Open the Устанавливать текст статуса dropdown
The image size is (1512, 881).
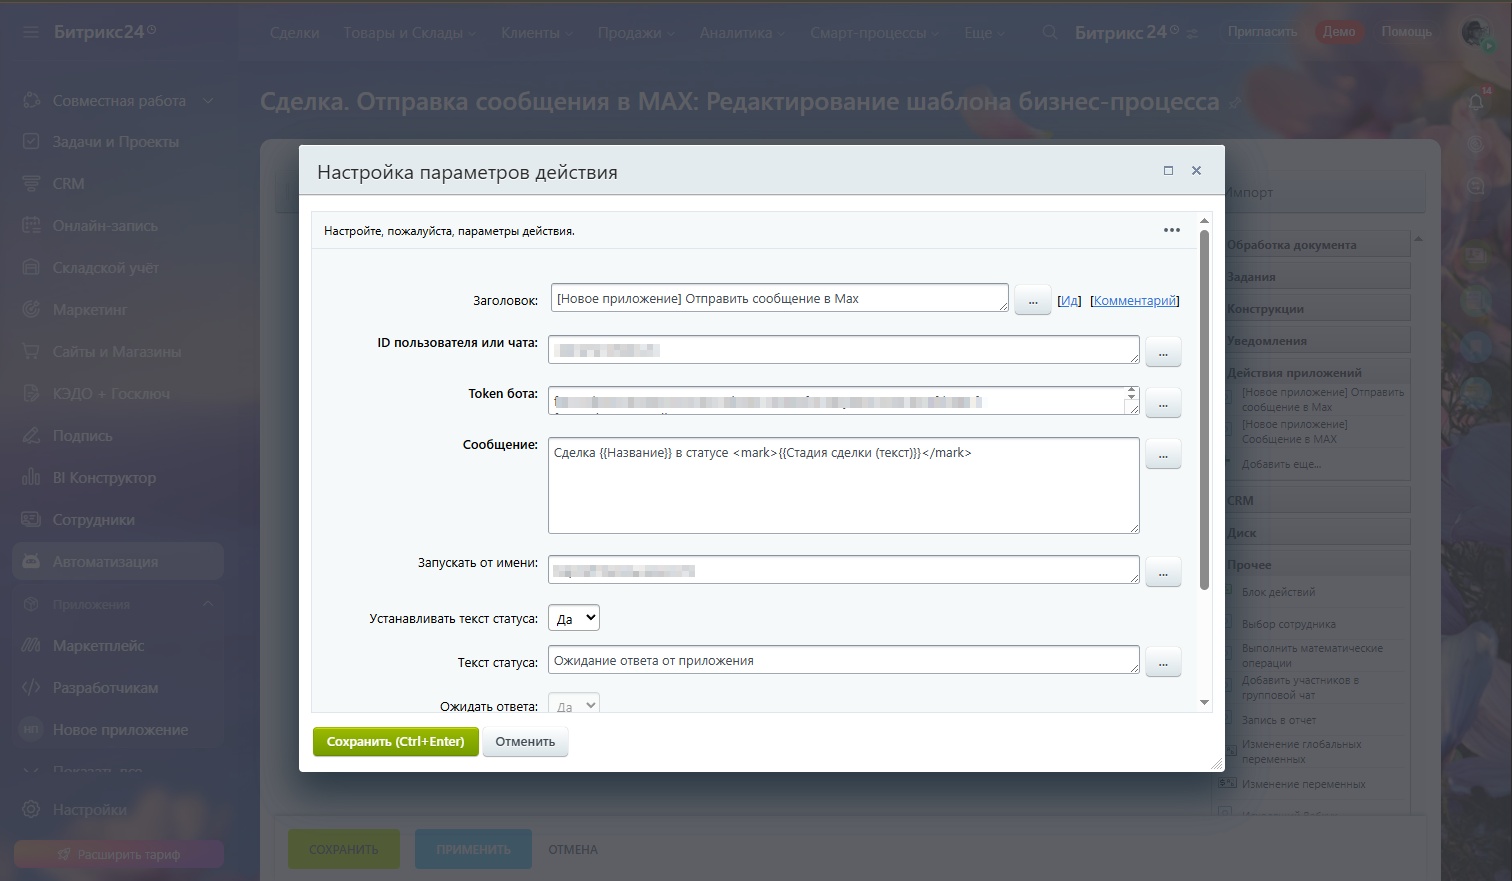(574, 618)
